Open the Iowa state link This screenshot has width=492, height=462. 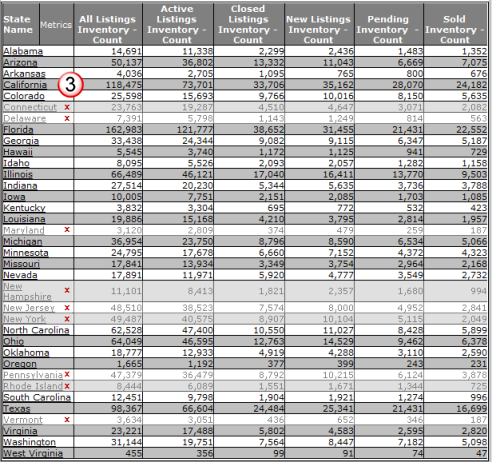tap(14, 197)
